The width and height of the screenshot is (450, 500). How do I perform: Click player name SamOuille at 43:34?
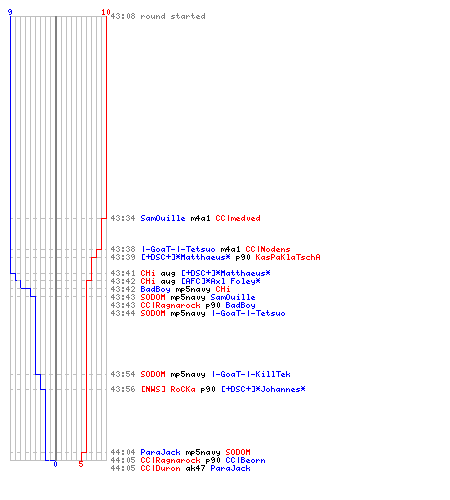coord(163,218)
